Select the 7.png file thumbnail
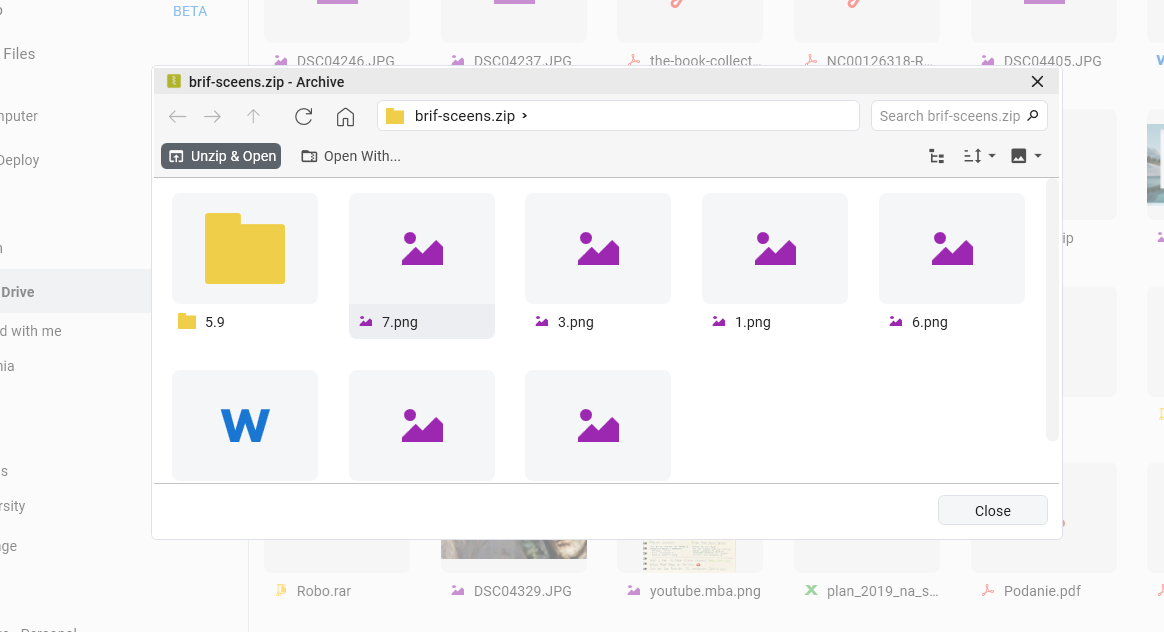Viewport: 1164px width, 632px height. [421, 249]
